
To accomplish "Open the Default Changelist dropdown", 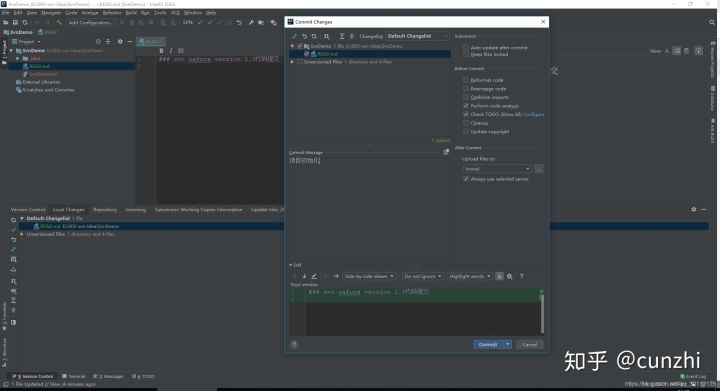I will pyautogui.click(x=417, y=36).
